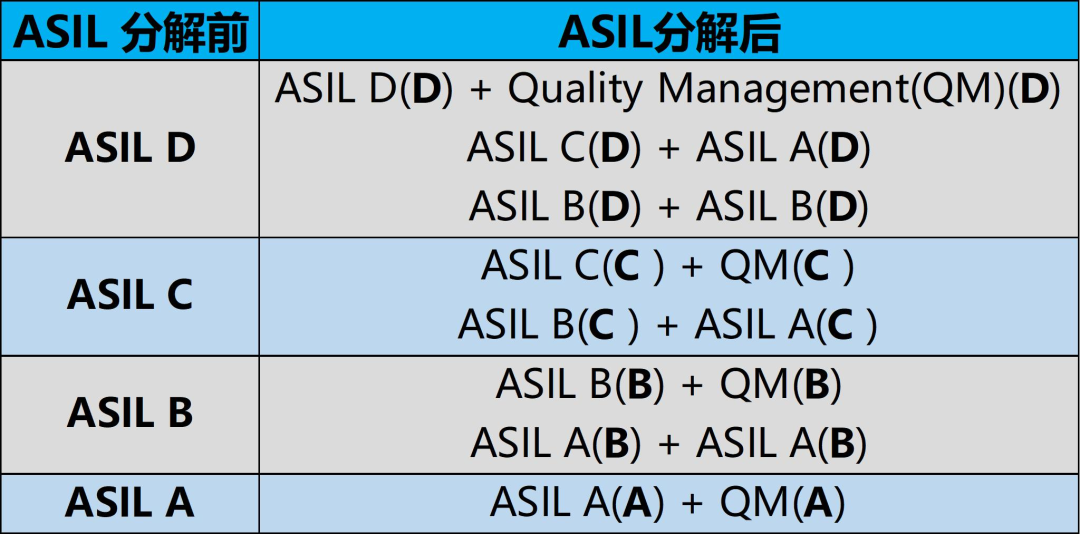
Task: Select the ASIL C row label cell
Action: 130,296
